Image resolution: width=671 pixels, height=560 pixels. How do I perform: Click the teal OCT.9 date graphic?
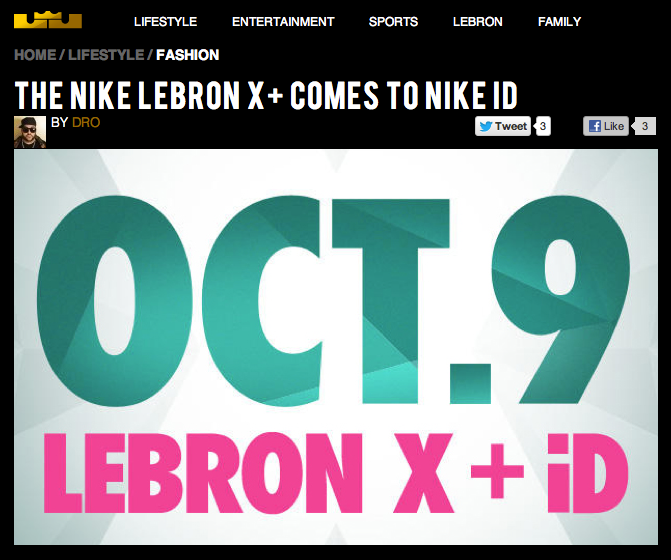334,300
